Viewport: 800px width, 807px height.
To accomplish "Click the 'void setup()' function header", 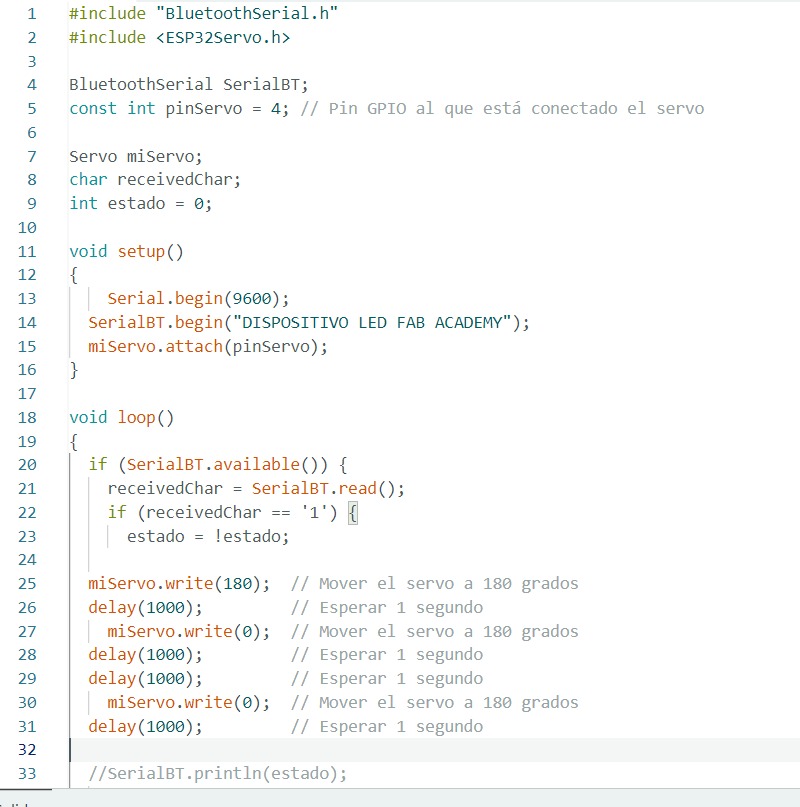I will [126, 252].
